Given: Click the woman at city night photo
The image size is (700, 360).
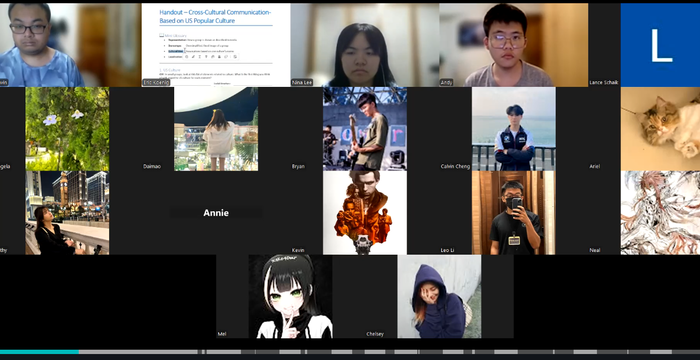Looking at the screenshot, I should (67, 213).
